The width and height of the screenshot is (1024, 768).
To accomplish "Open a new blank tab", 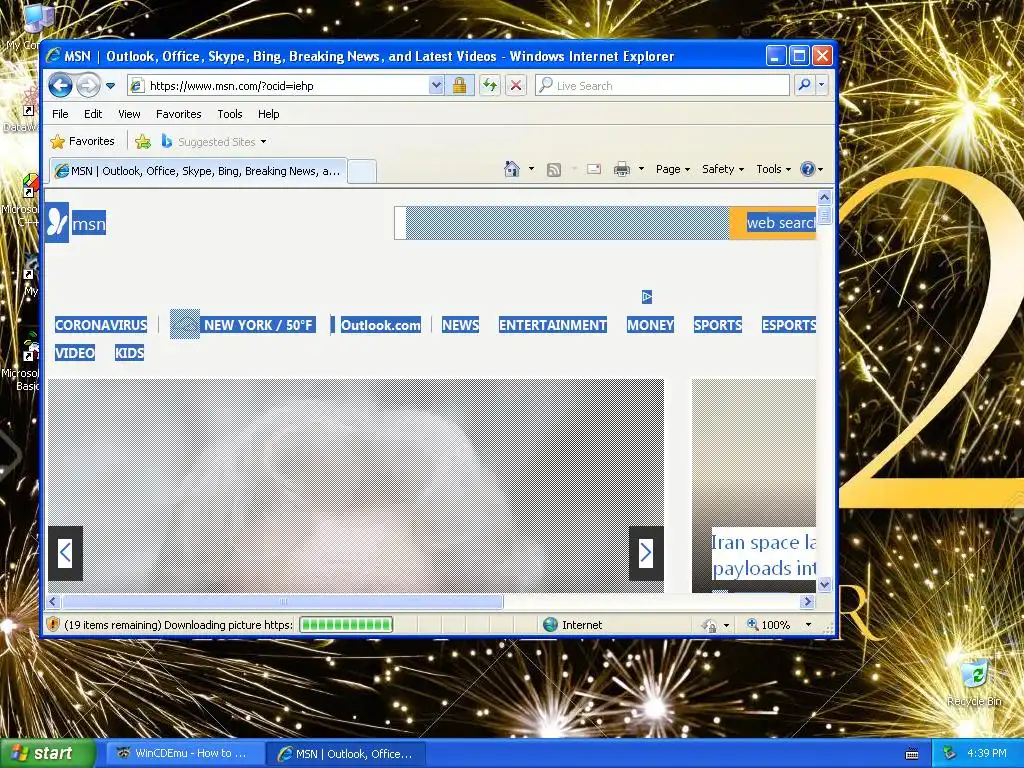I will click(362, 172).
